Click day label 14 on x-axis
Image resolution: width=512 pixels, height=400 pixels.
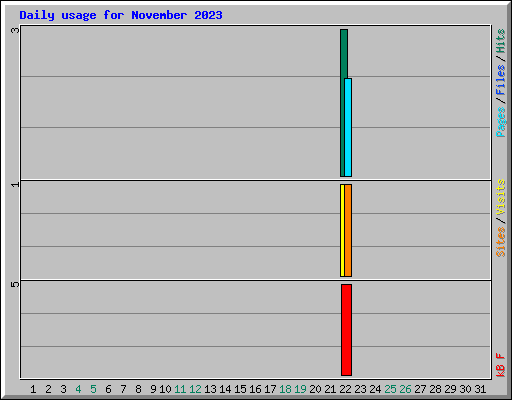[225, 389]
